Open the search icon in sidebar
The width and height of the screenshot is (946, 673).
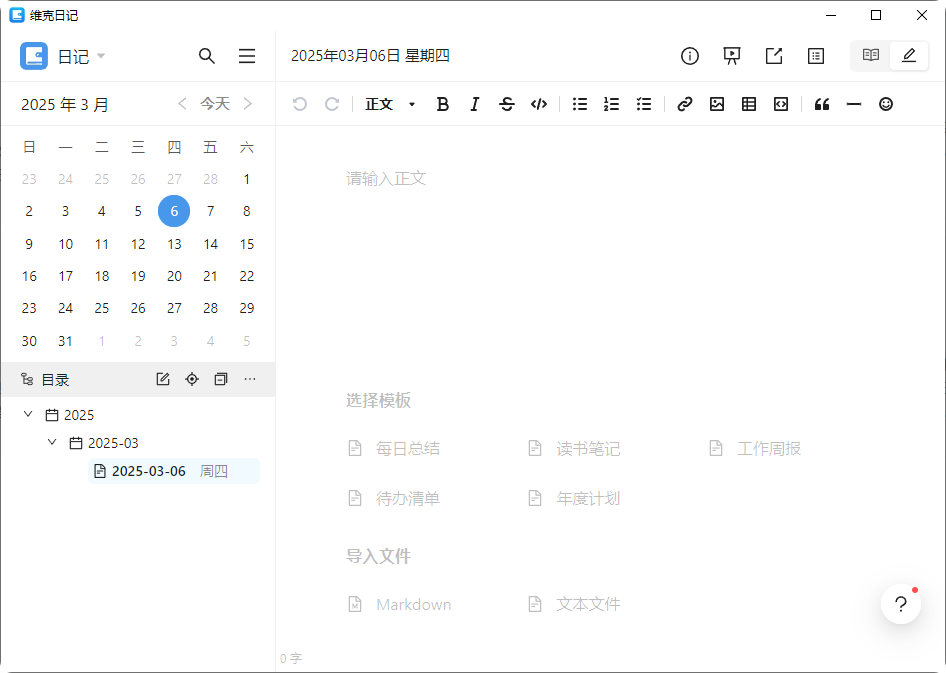tap(207, 56)
